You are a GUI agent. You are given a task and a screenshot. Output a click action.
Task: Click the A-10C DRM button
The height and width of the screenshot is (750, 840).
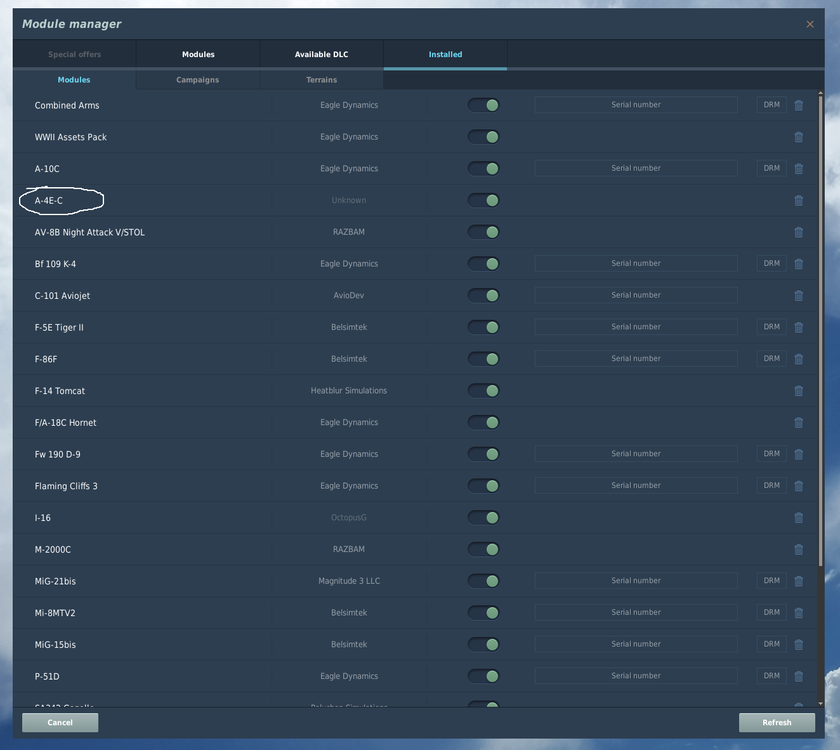point(771,168)
